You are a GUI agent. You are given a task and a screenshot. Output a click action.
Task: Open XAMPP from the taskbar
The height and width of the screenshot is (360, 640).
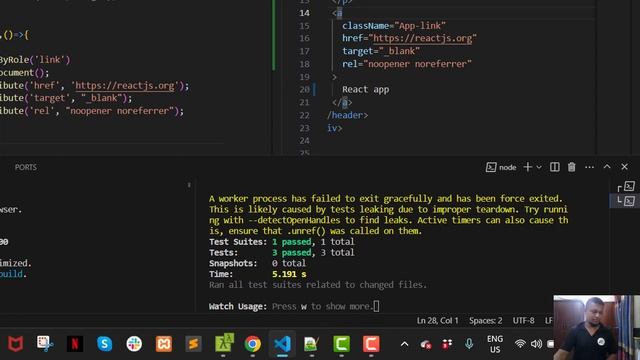(x=164, y=344)
